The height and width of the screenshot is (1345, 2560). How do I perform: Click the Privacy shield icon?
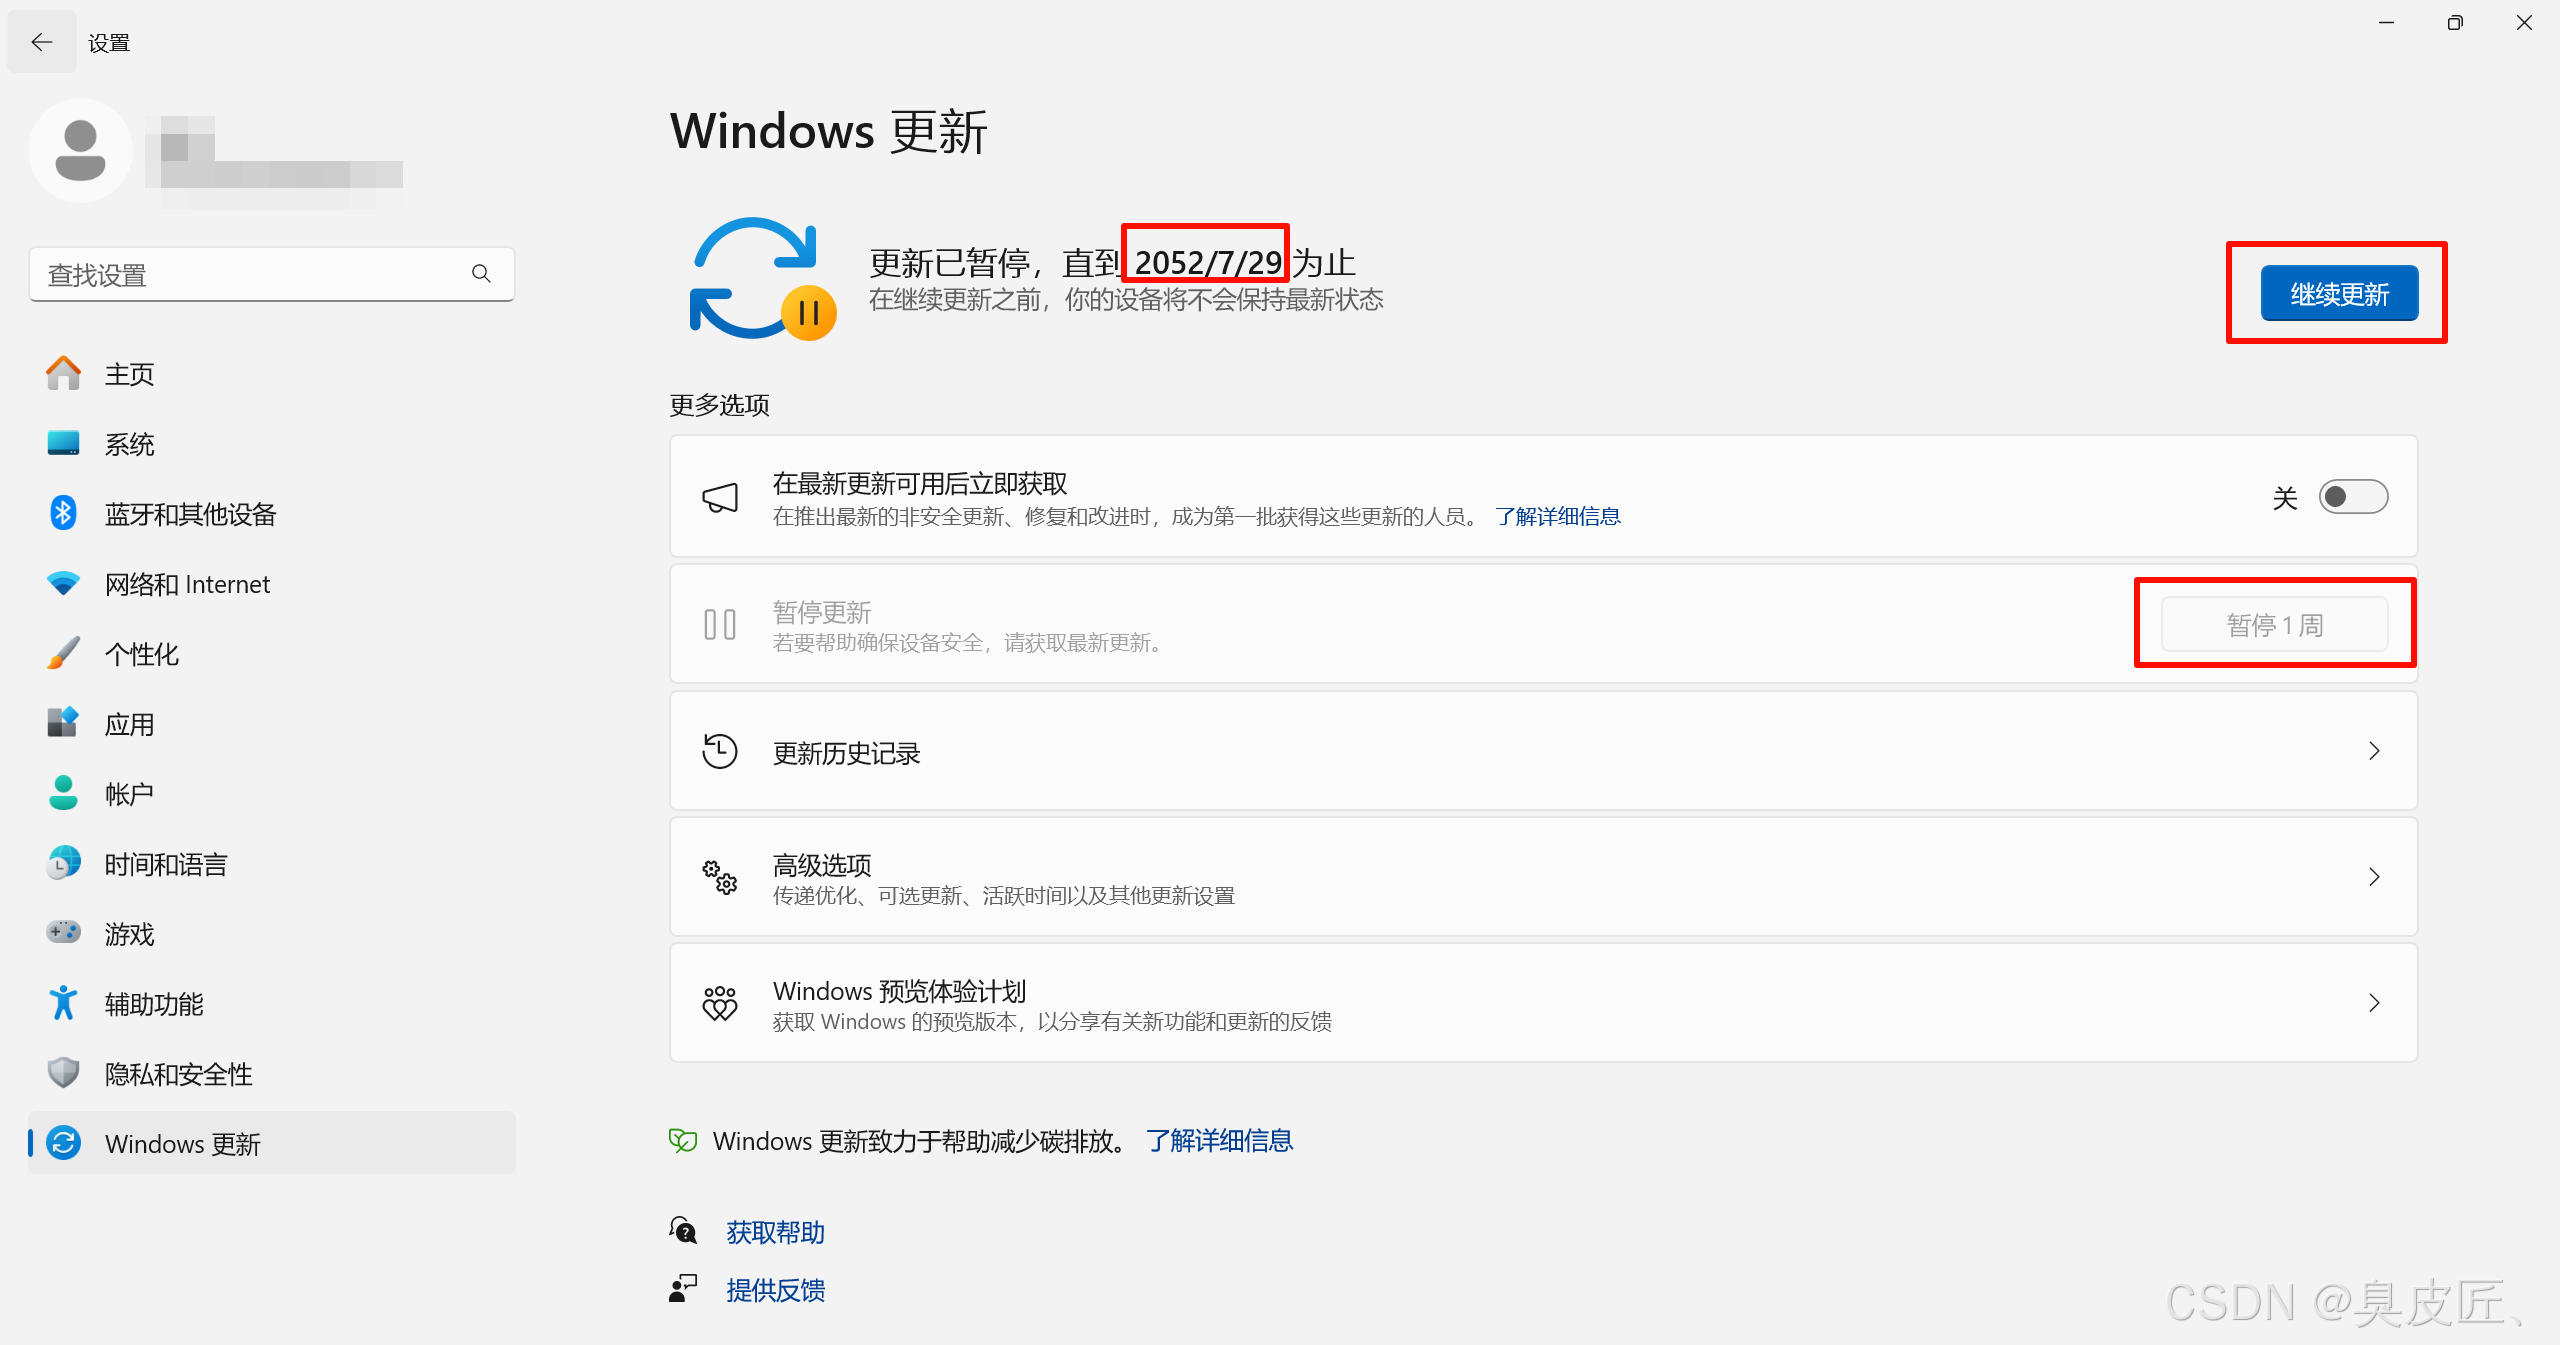coord(63,1073)
